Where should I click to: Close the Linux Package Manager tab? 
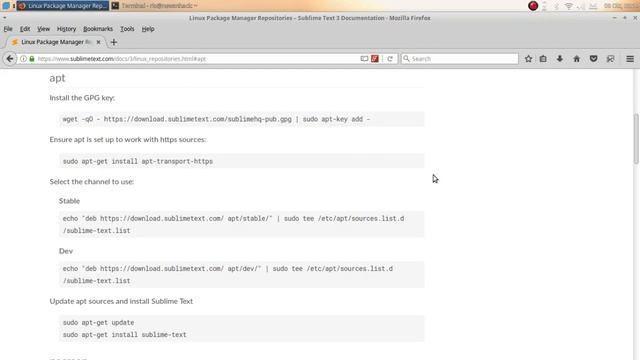[98, 42]
